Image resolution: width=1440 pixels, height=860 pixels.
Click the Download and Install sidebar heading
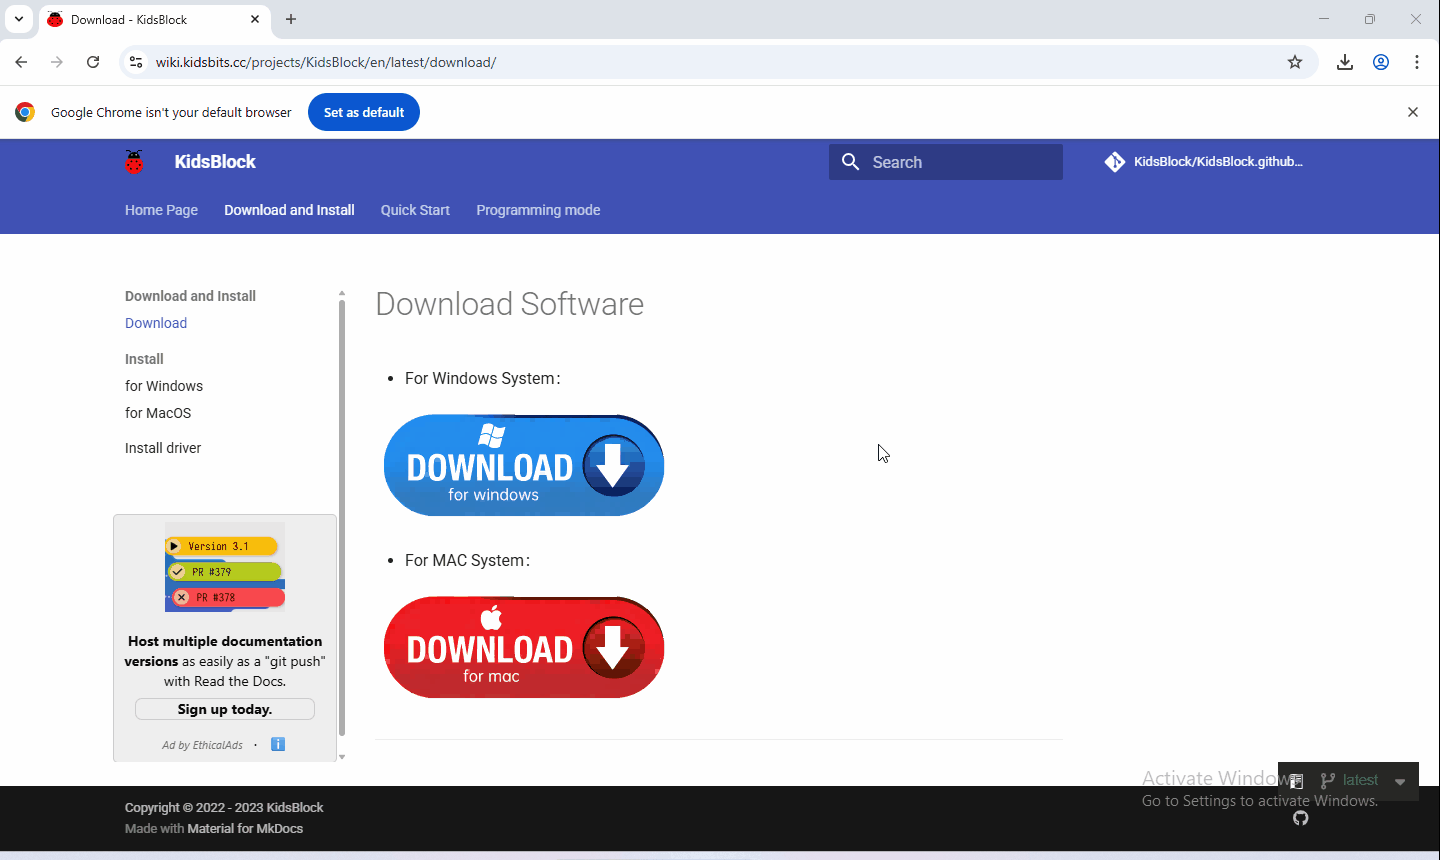[190, 296]
